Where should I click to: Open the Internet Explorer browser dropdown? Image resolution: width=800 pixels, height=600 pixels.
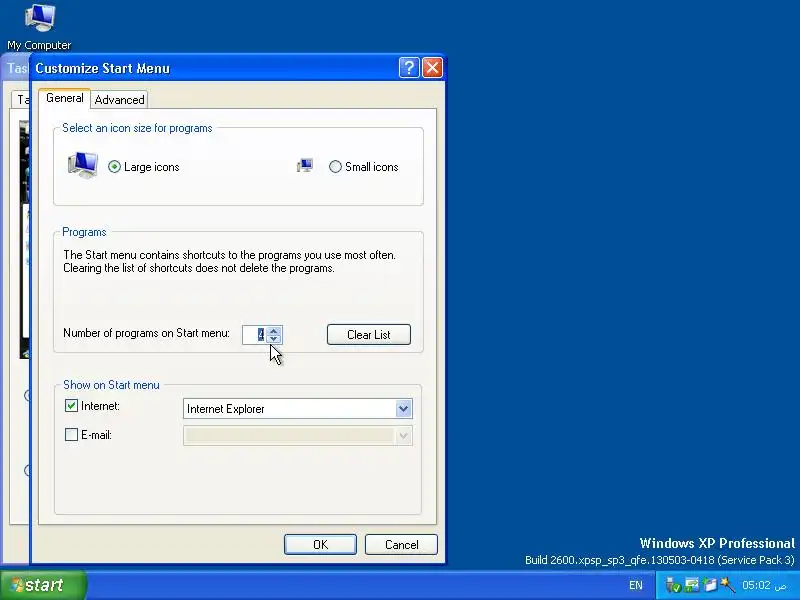(403, 409)
